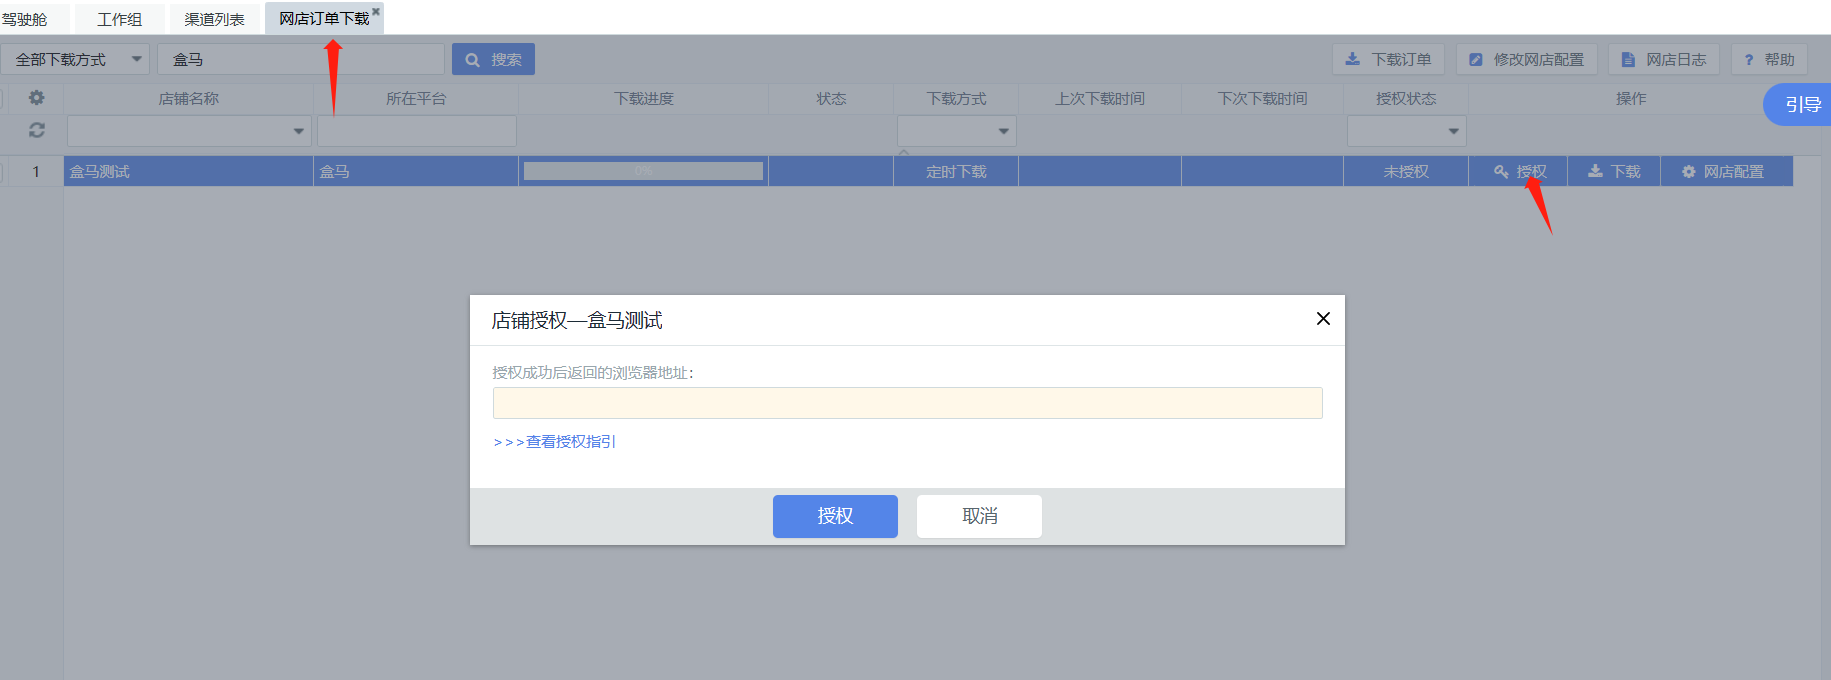
Task: Click the column settings gear icon
Action: (37, 98)
